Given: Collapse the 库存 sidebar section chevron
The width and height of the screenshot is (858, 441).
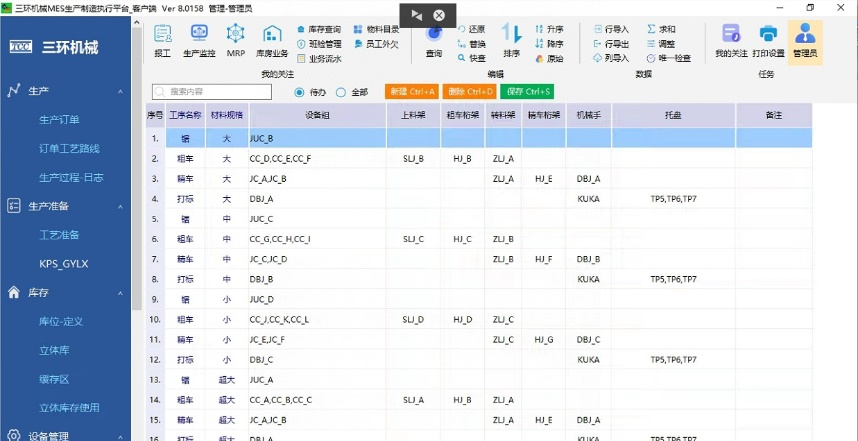Looking at the screenshot, I should 120,293.
